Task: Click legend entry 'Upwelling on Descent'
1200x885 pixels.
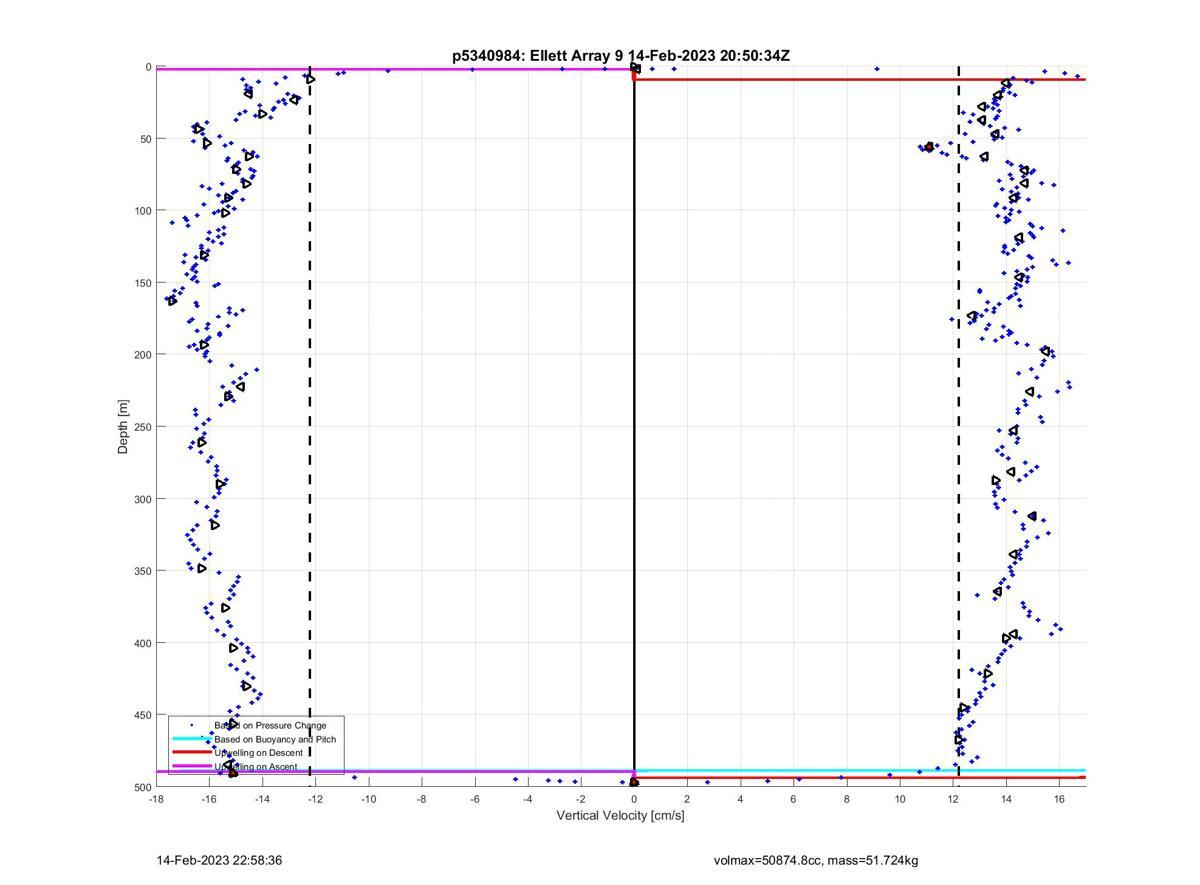Action: [258, 752]
